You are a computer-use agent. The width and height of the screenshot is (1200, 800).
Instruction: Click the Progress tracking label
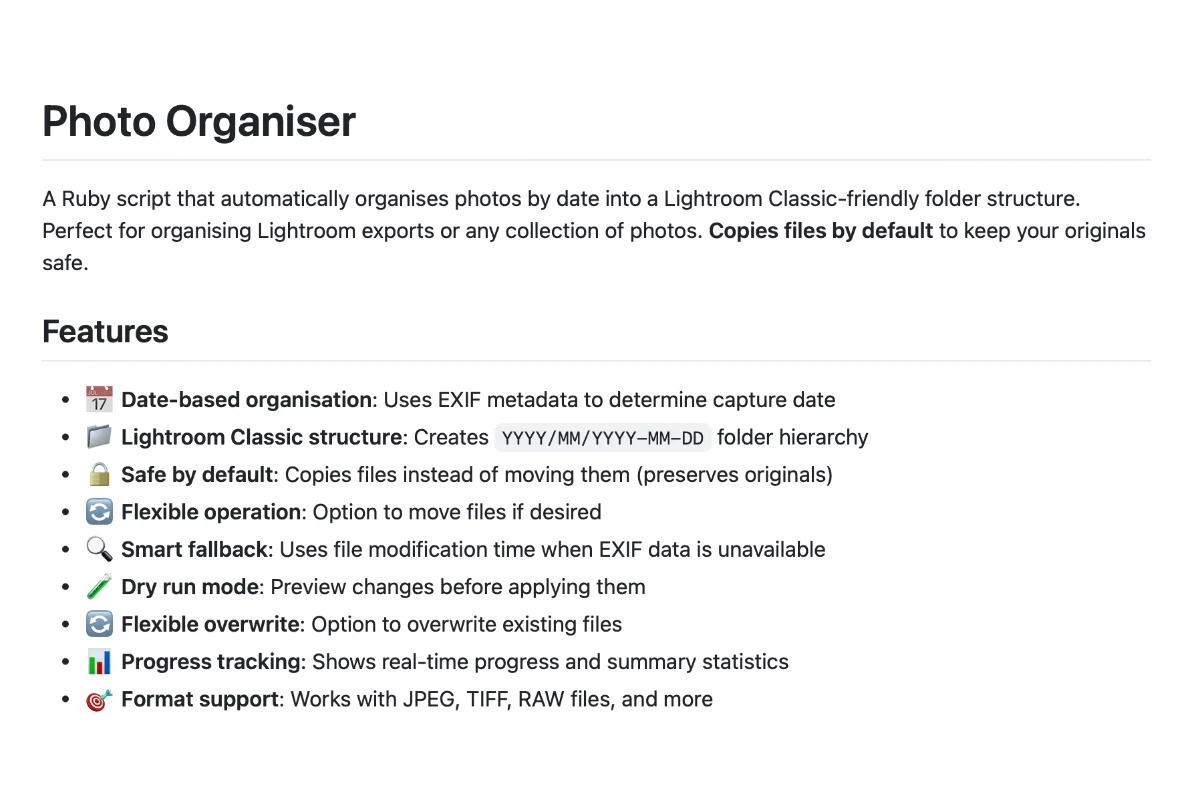(x=211, y=662)
